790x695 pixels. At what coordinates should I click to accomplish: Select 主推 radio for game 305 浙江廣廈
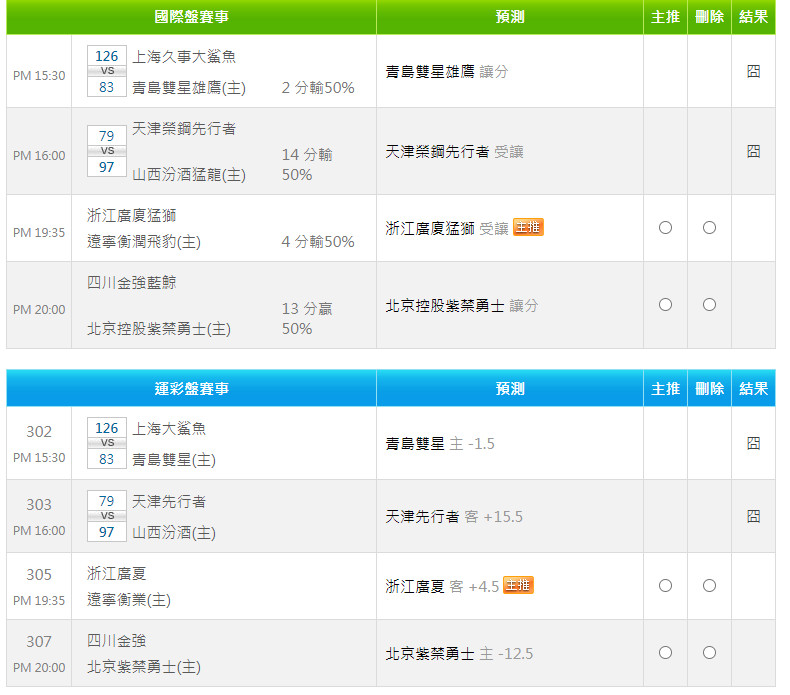(x=665, y=586)
